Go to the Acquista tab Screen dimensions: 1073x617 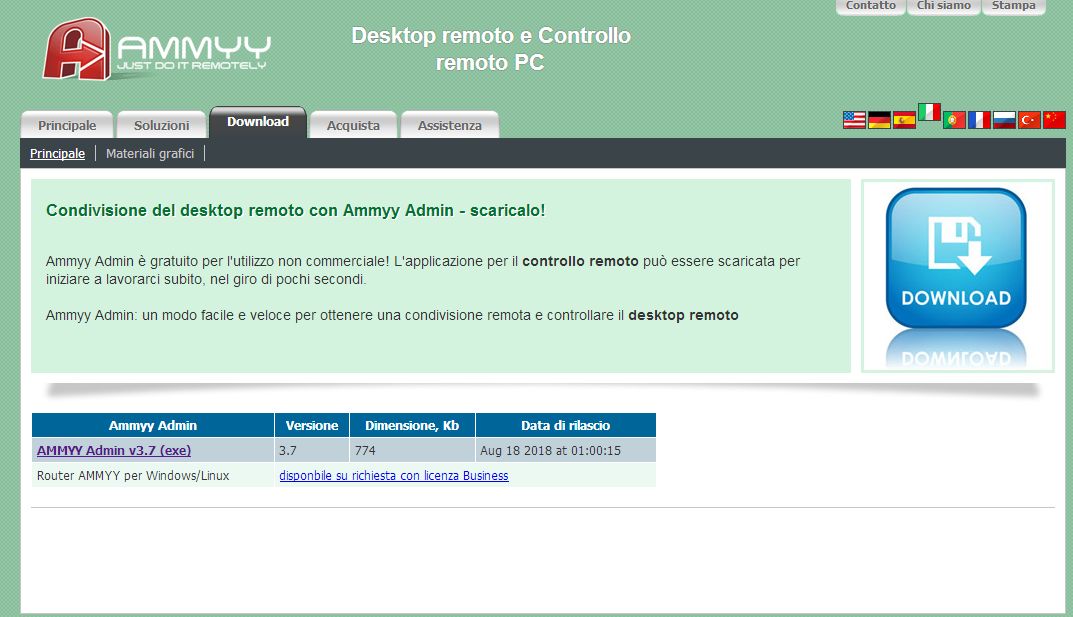point(353,125)
